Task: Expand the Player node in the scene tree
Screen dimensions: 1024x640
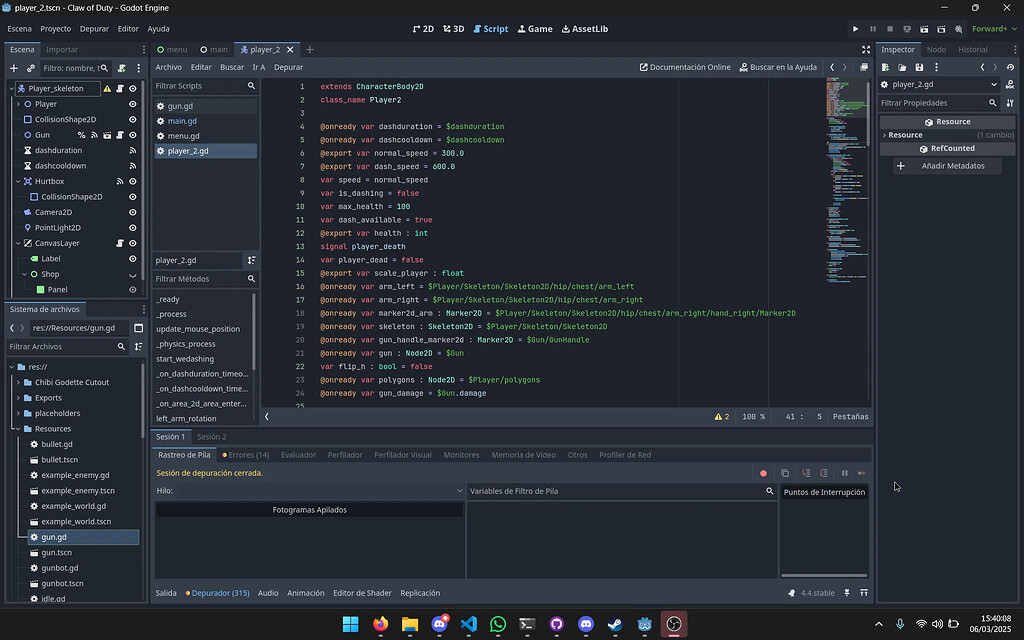Action: (18, 103)
